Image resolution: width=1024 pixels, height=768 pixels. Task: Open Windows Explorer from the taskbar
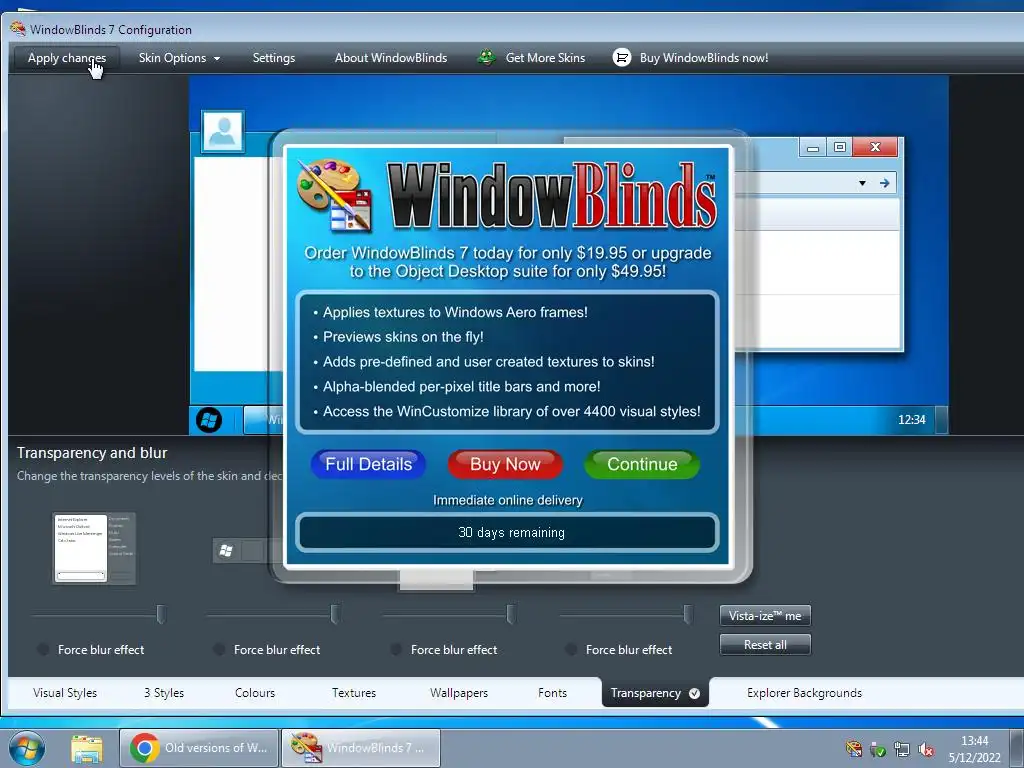[x=86, y=748]
